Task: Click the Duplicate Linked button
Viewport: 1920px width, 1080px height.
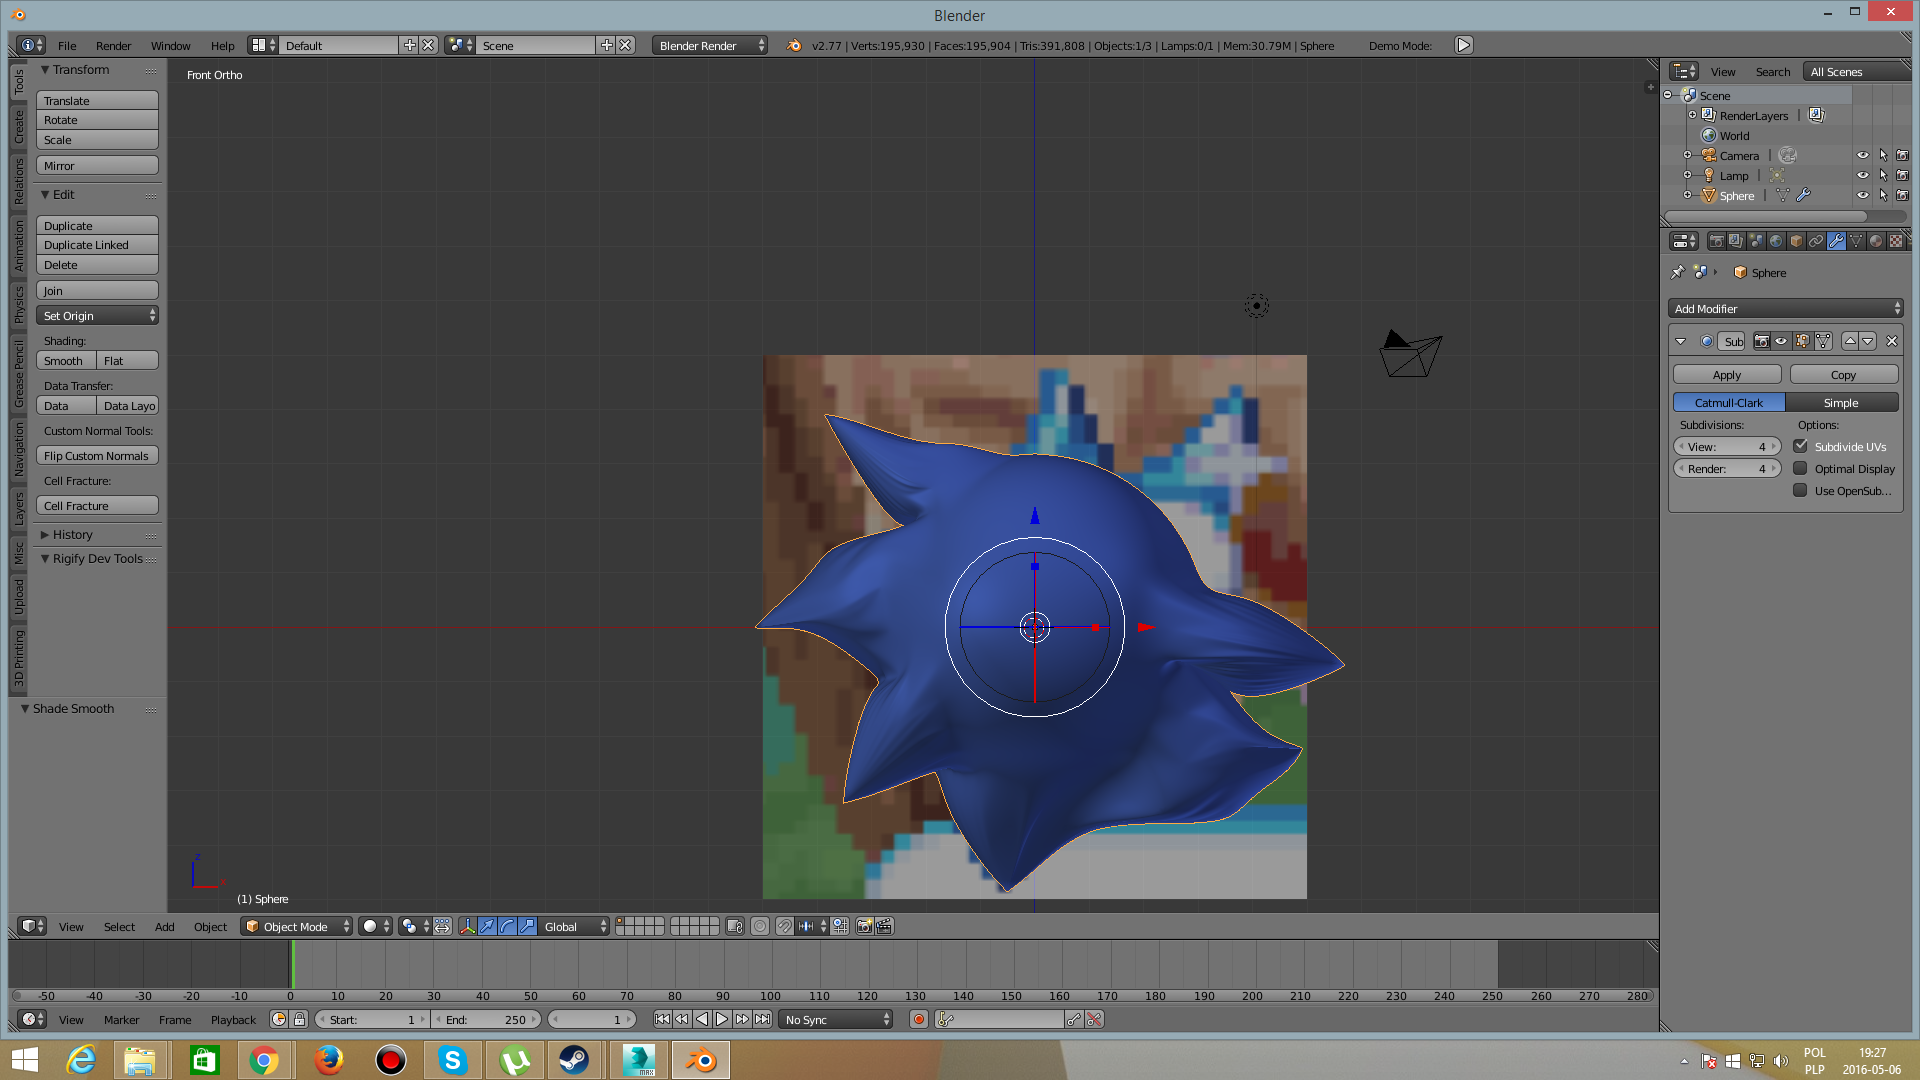Action: [97, 245]
